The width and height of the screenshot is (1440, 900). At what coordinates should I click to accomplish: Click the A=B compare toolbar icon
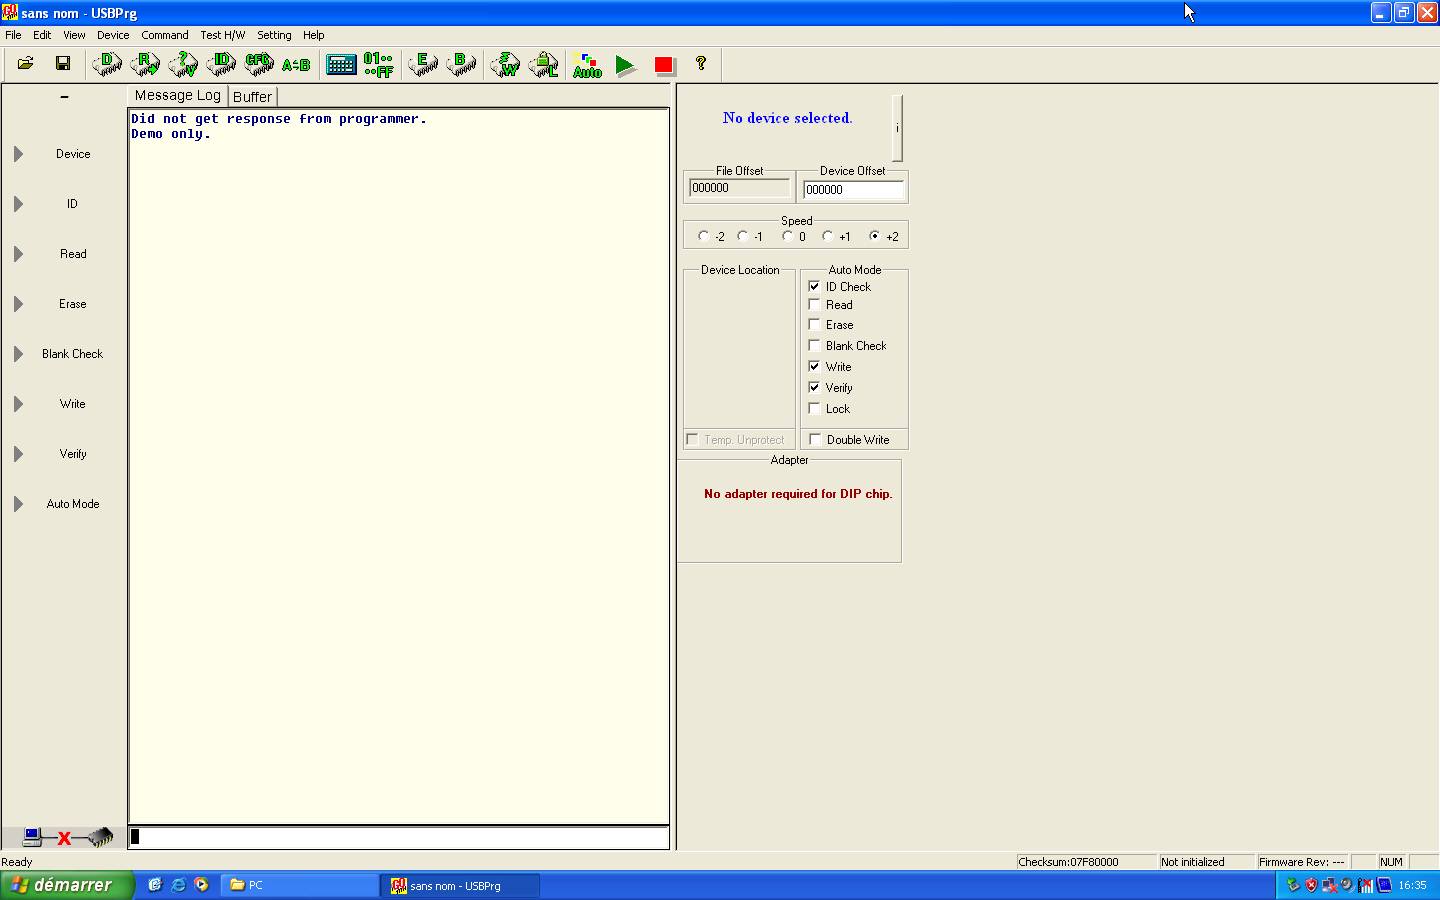point(296,65)
